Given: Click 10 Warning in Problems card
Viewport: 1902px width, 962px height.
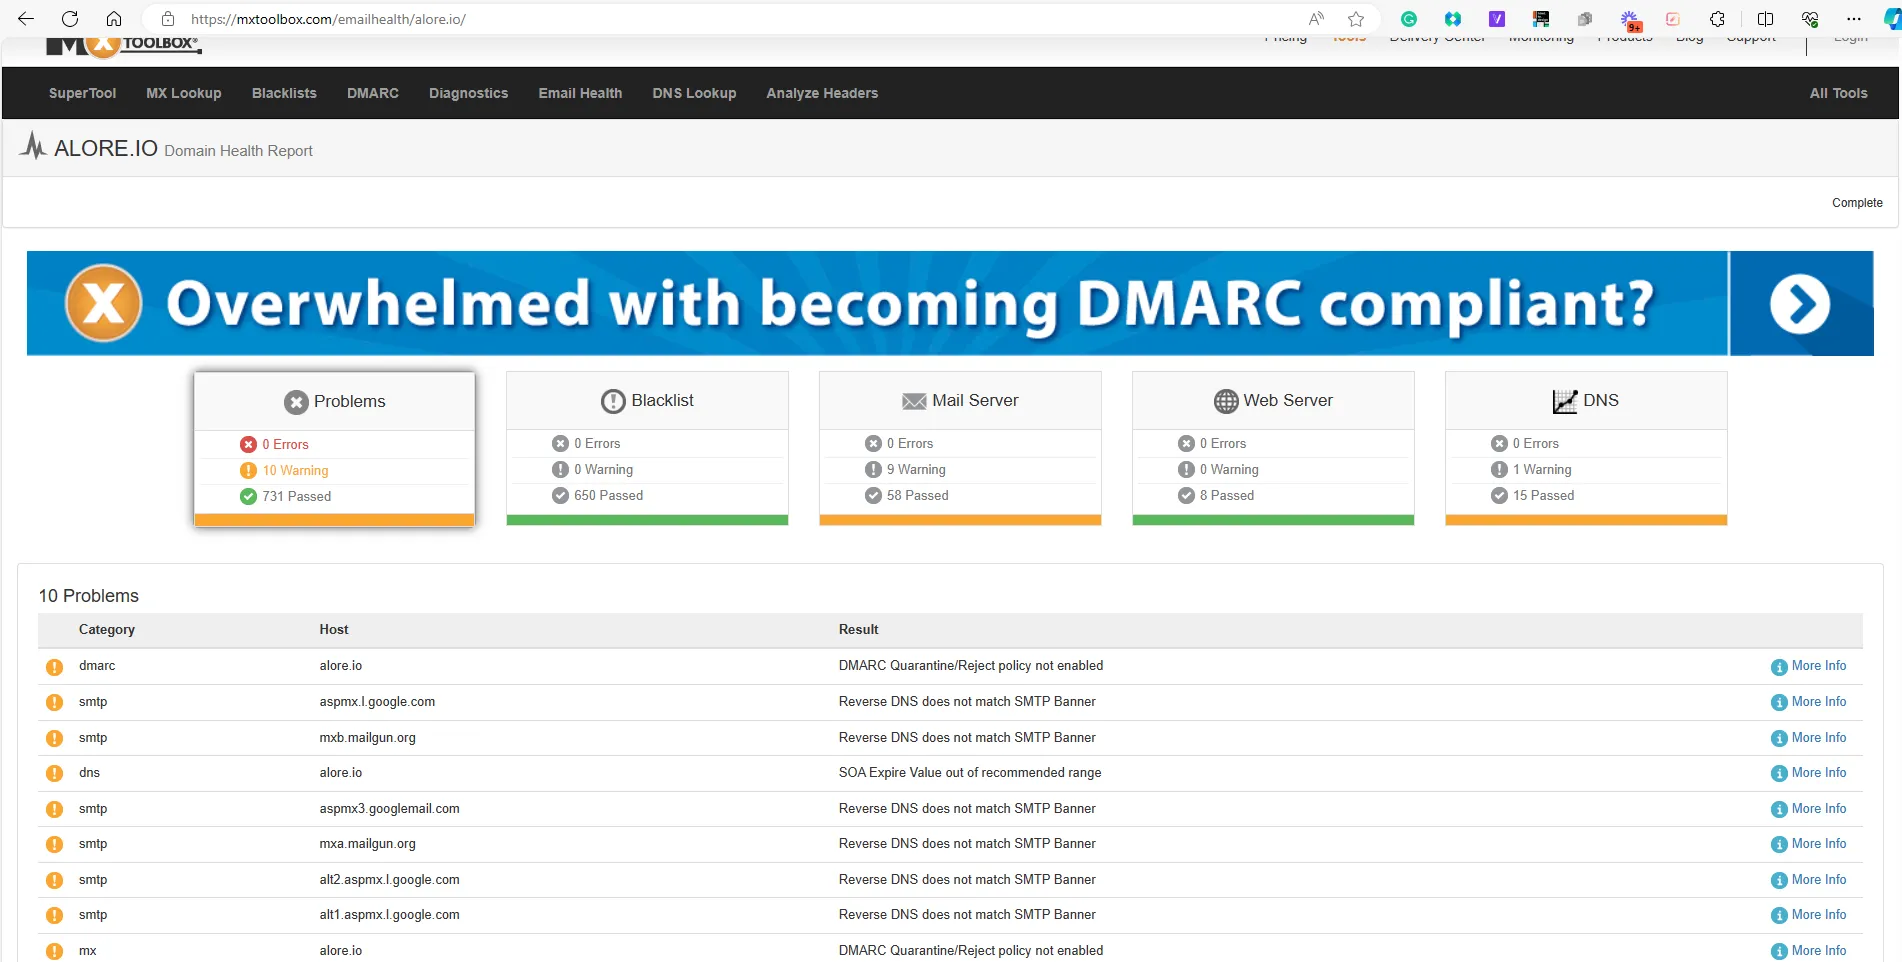Looking at the screenshot, I should pos(295,470).
